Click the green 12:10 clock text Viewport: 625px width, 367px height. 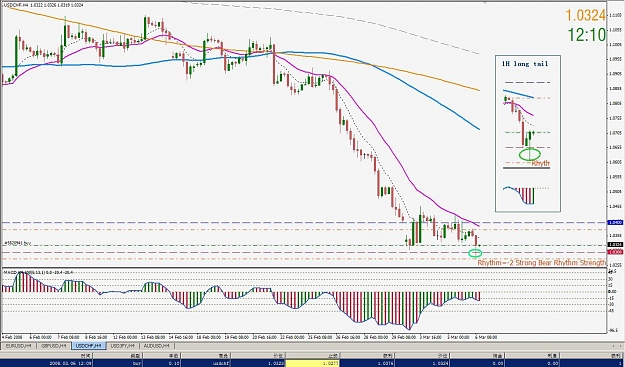tap(587, 35)
